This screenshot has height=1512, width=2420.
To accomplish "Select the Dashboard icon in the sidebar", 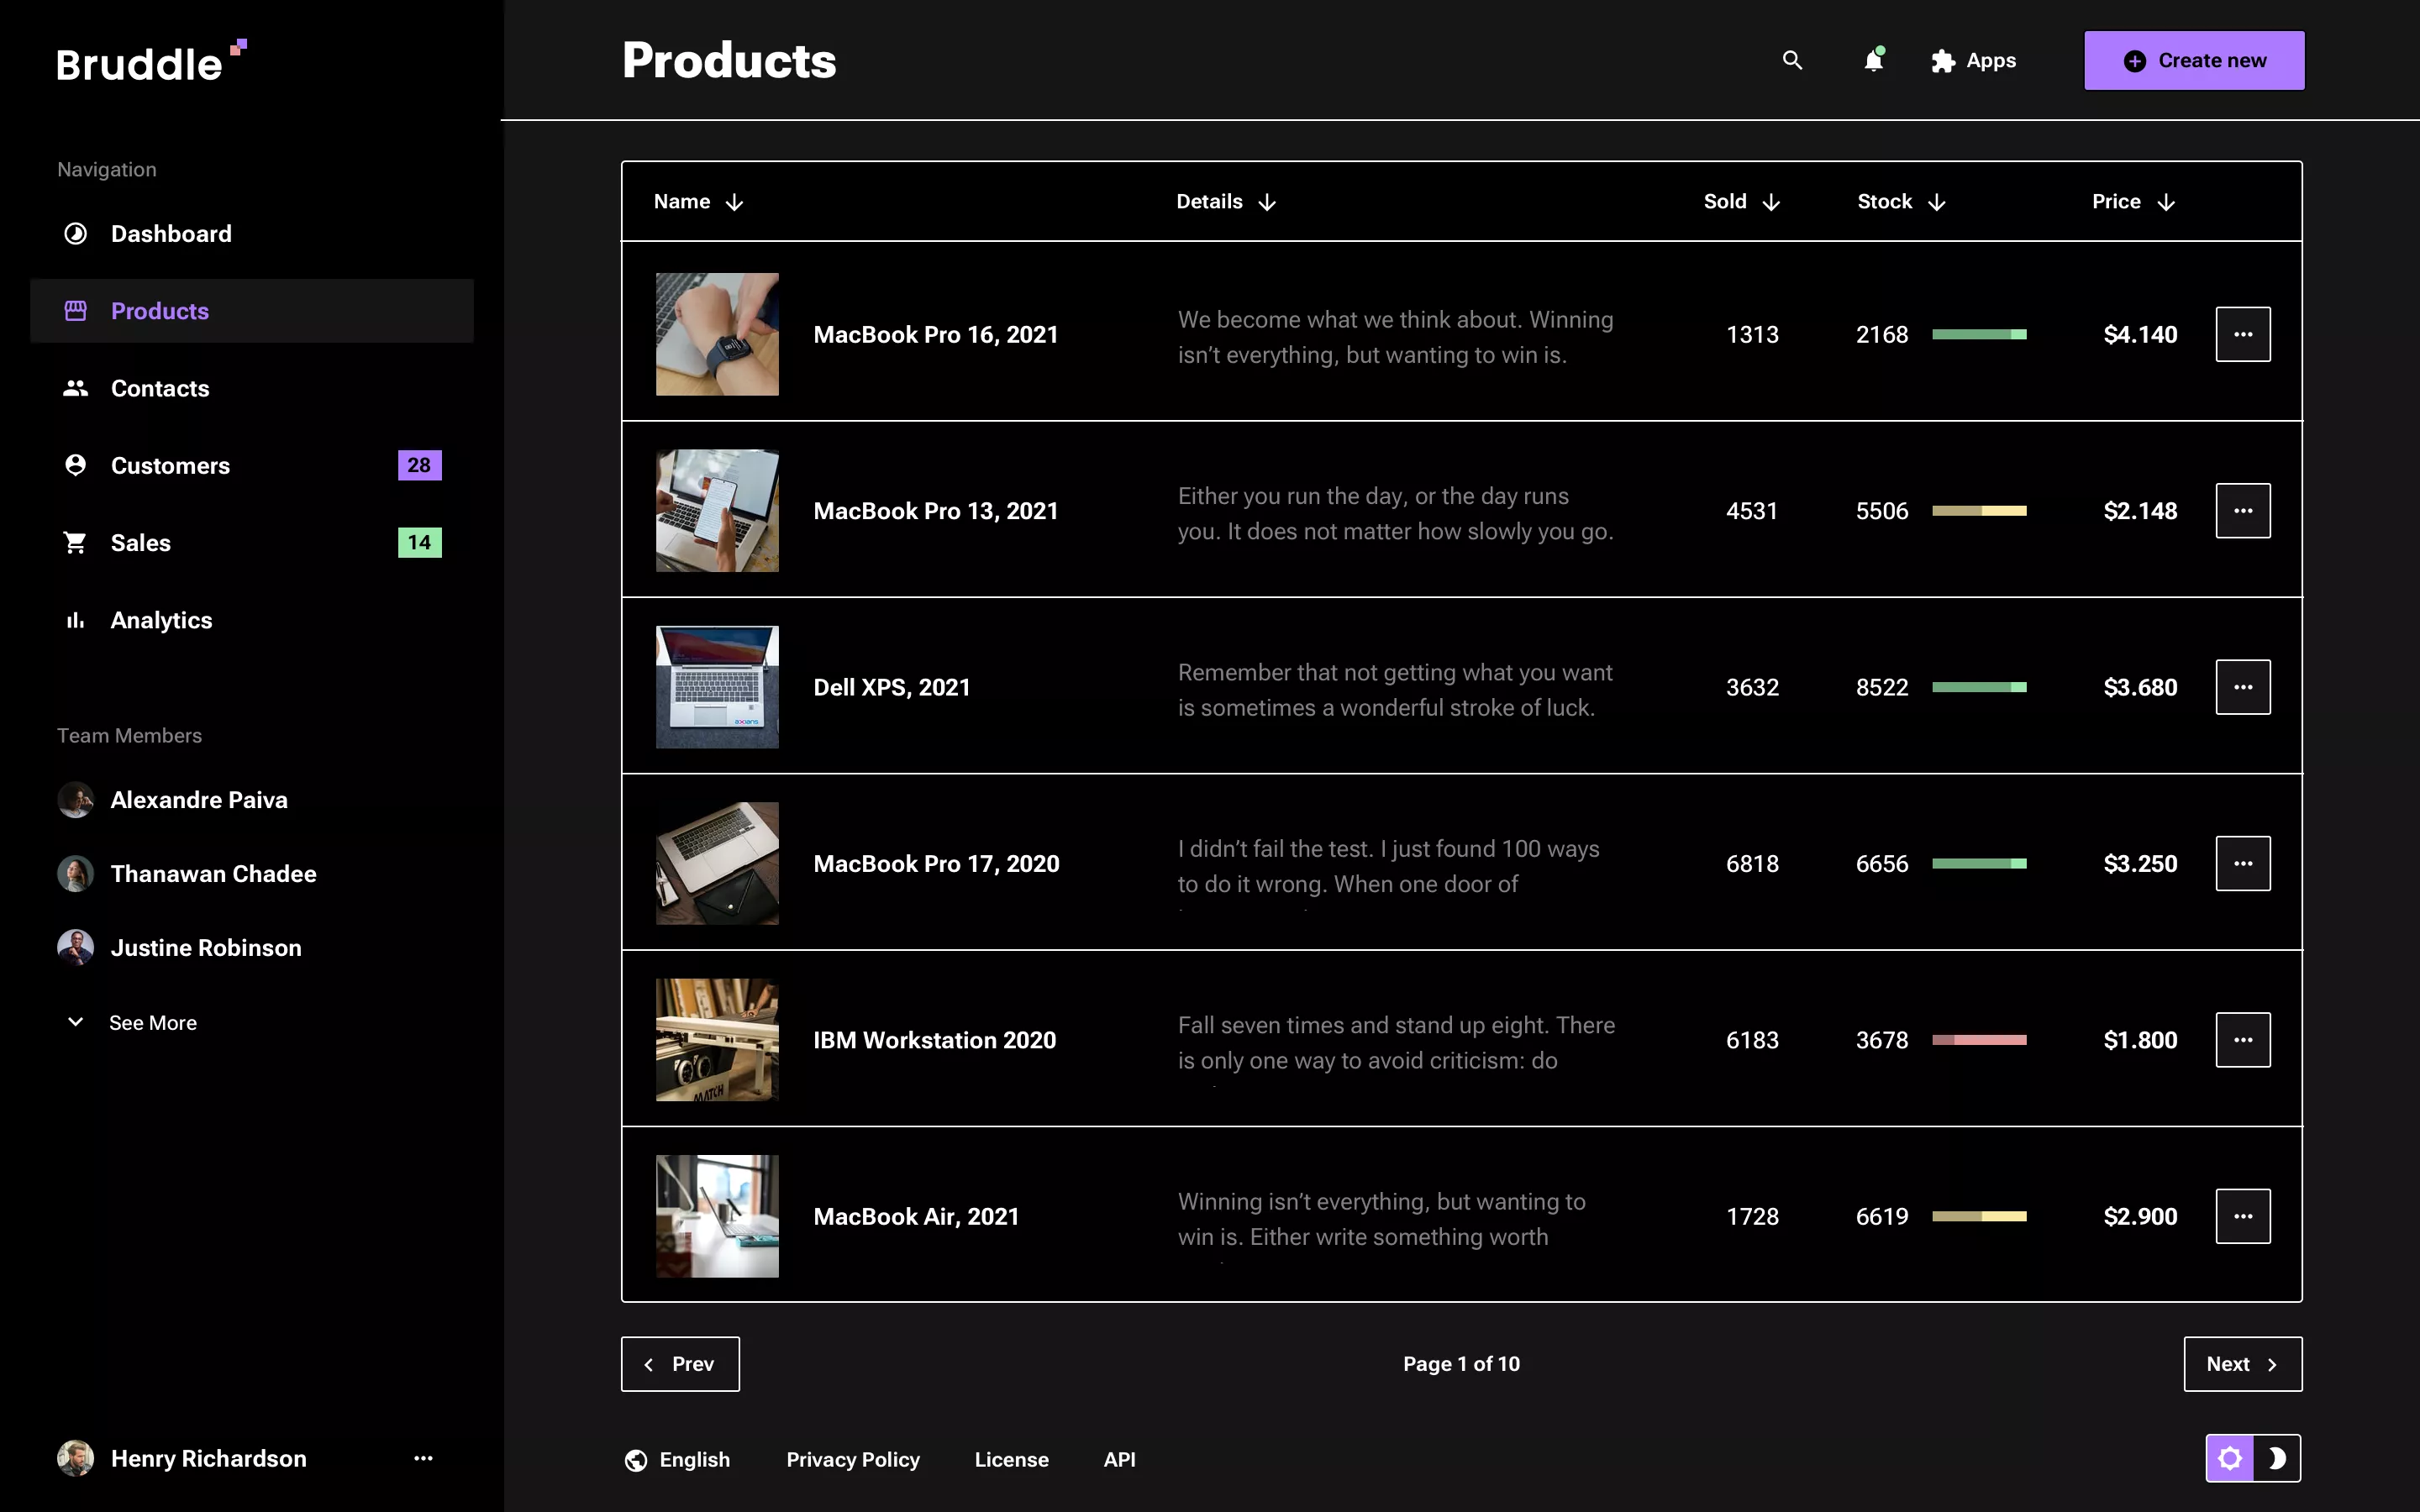I will coord(75,233).
